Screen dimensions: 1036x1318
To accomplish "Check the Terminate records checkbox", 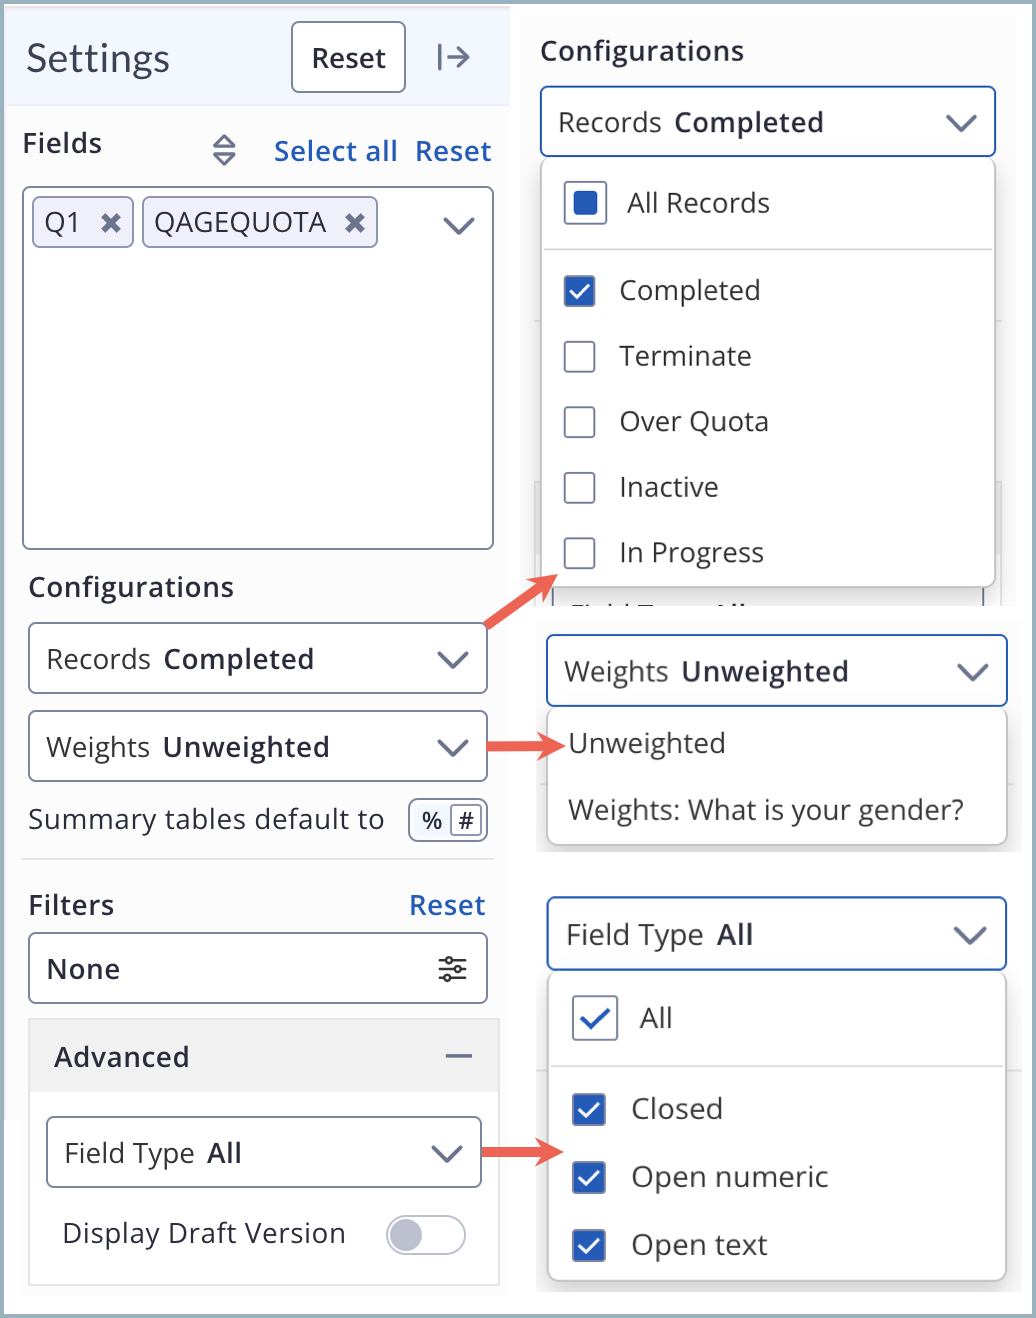I will 580,356.
